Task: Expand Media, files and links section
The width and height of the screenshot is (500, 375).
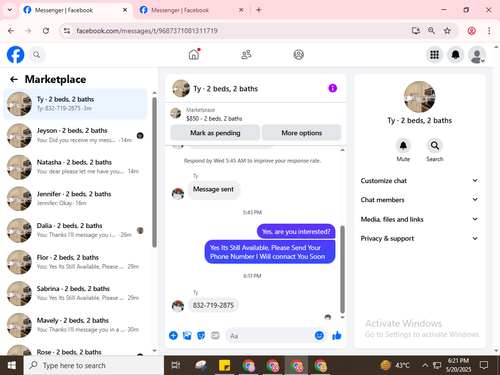Action: 419,219
